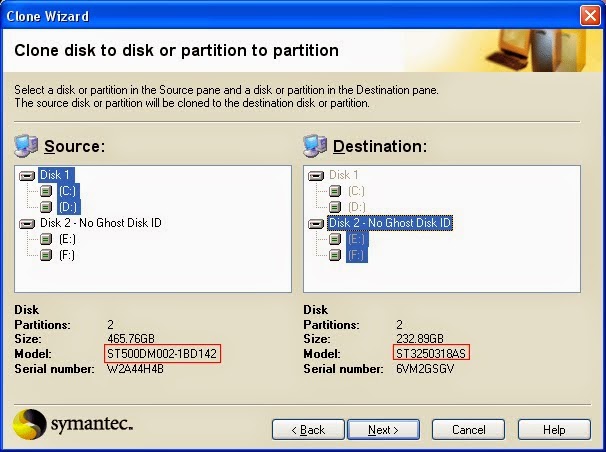The image size is (606, 452).
Task: Select Disk 2 - No Ghost Disk ID in Source
Action: 101,223
